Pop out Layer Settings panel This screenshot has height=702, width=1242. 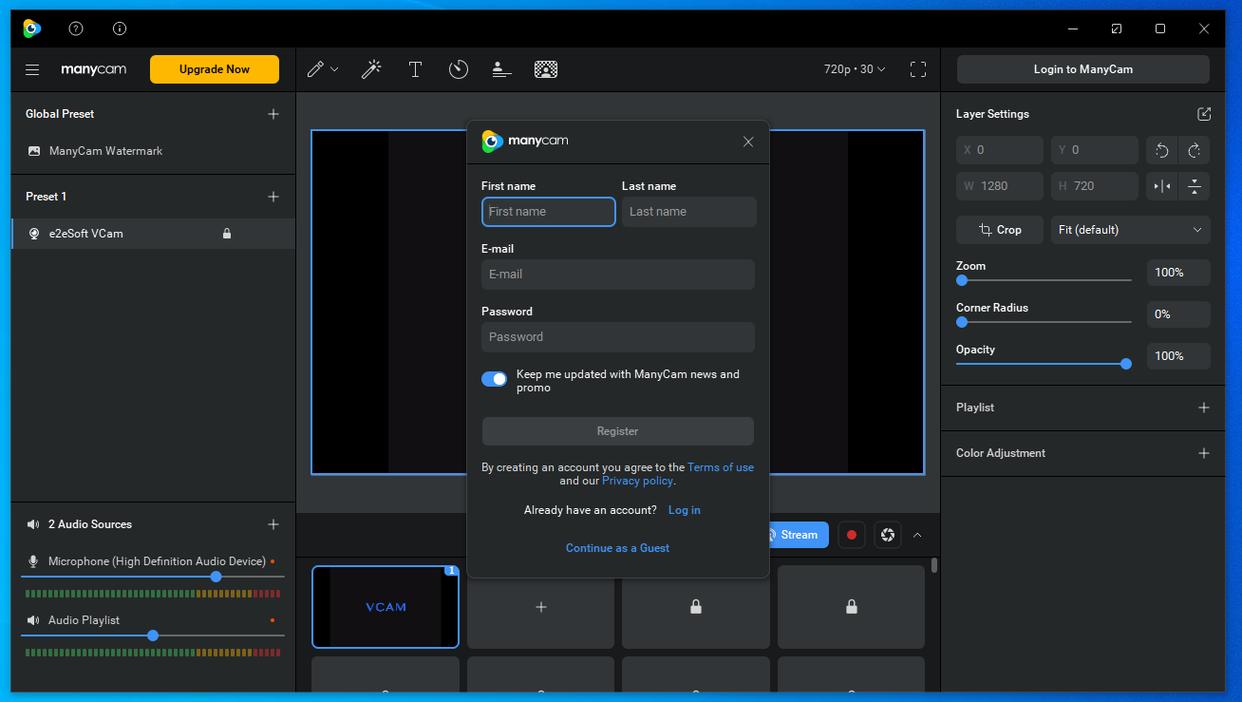click(x=1204, y=114)
